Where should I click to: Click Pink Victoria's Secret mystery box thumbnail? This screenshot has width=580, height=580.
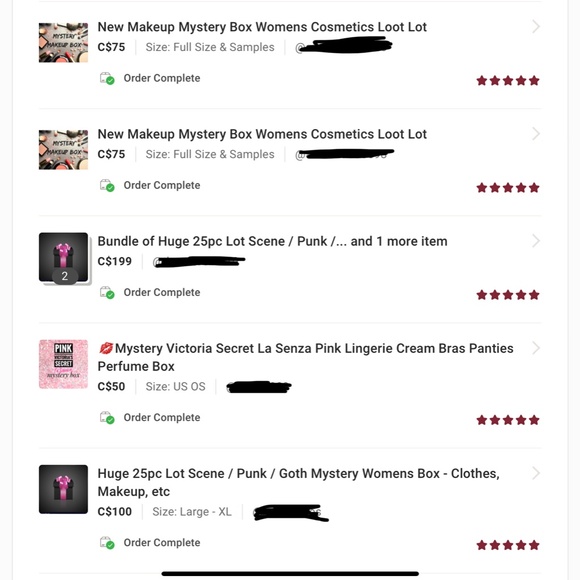click(x=63, y=364)
